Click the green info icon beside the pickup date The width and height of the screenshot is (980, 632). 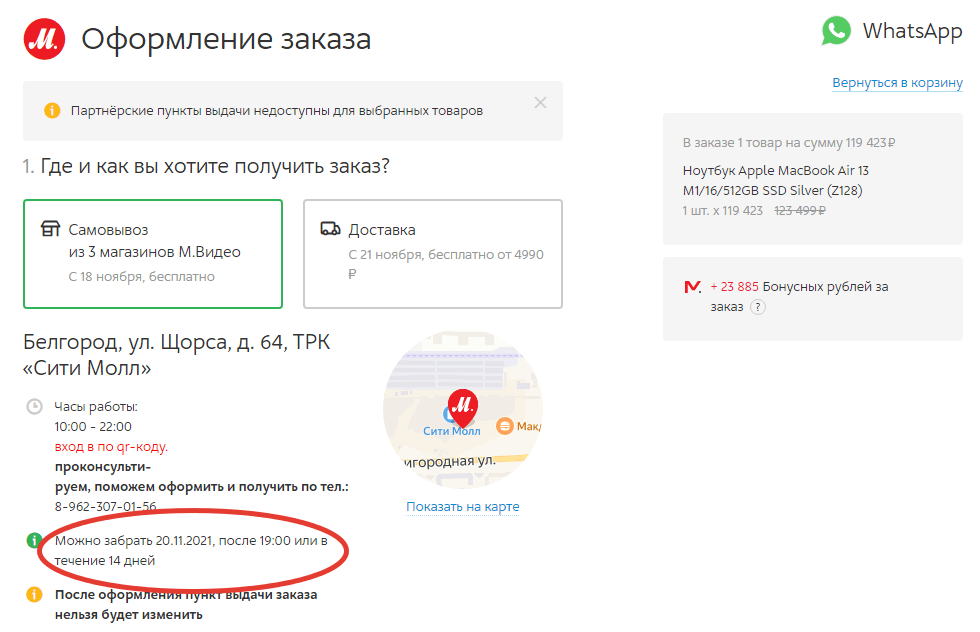[x=34, y=540]
